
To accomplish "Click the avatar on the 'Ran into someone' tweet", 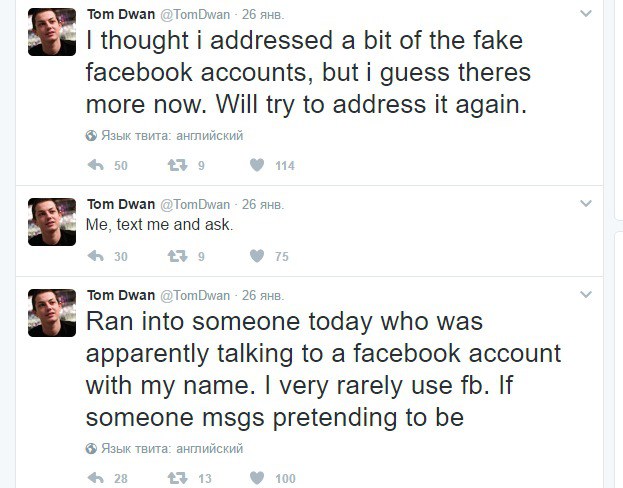I will click(x=52, y=313).
